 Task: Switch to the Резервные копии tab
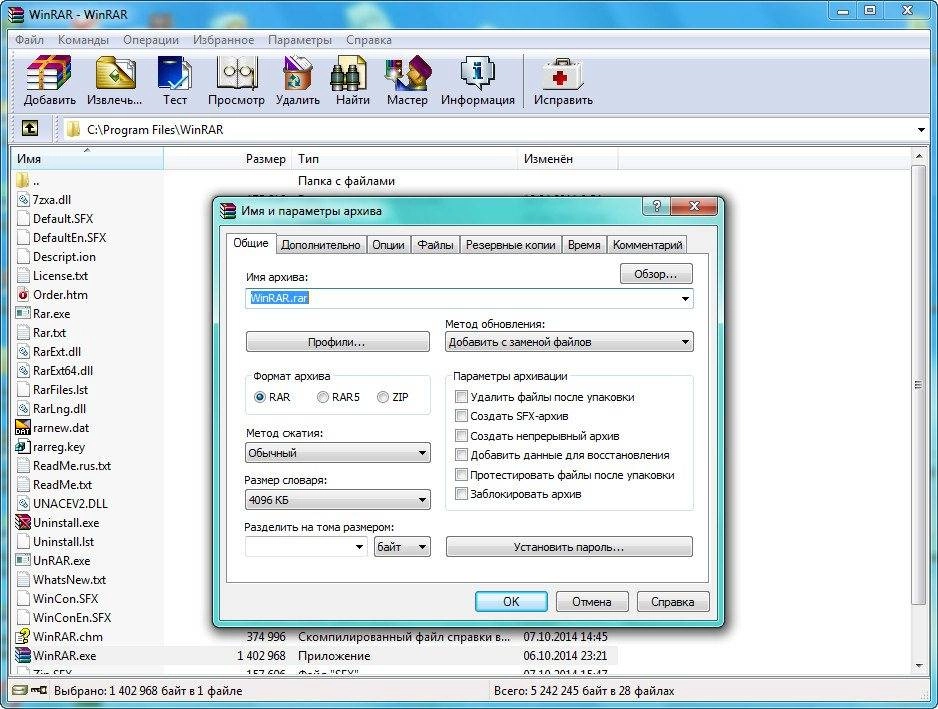(510, 245)
